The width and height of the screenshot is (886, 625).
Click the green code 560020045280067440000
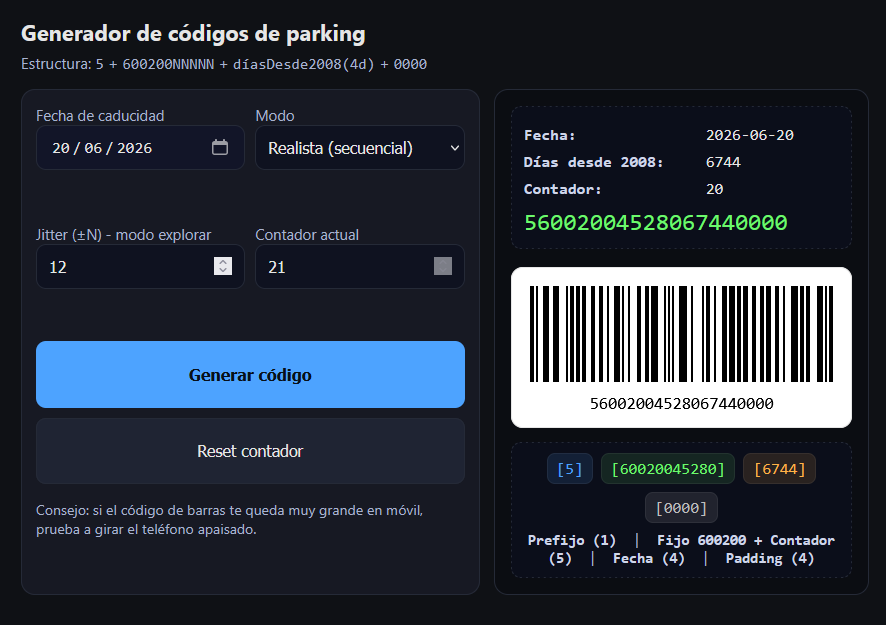[655, 223]
